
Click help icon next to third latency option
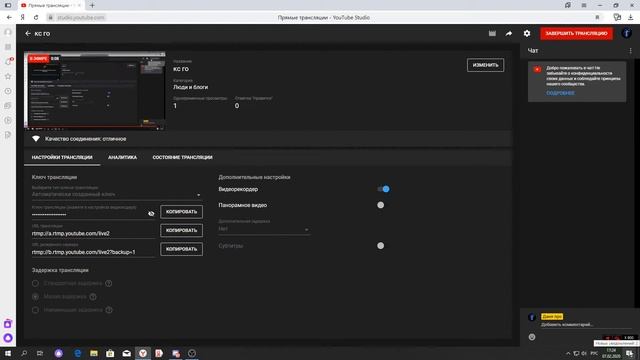click(109, 310)
